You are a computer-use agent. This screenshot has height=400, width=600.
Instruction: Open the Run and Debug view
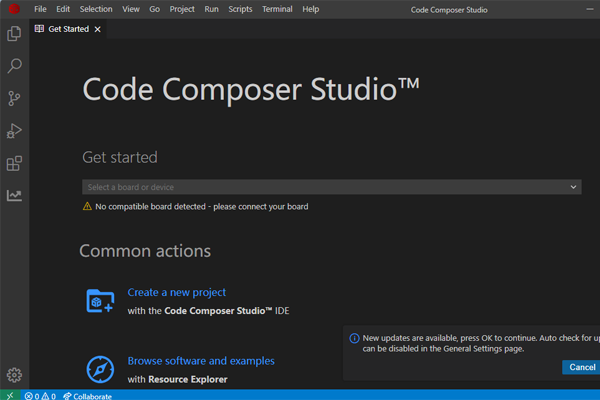(x=14, y=131)
